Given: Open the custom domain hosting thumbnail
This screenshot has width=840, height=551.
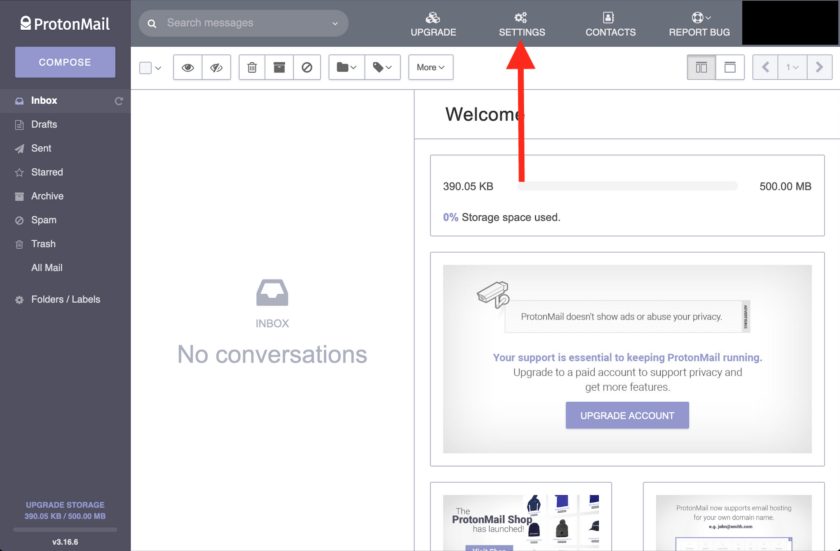Looking at the screenshot, I should [733, 523].
